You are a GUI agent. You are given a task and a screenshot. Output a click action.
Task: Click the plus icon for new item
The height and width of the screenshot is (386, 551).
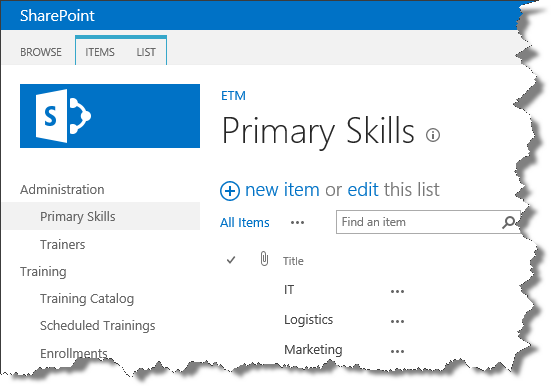pyautogui.click(x=230, y=191)
